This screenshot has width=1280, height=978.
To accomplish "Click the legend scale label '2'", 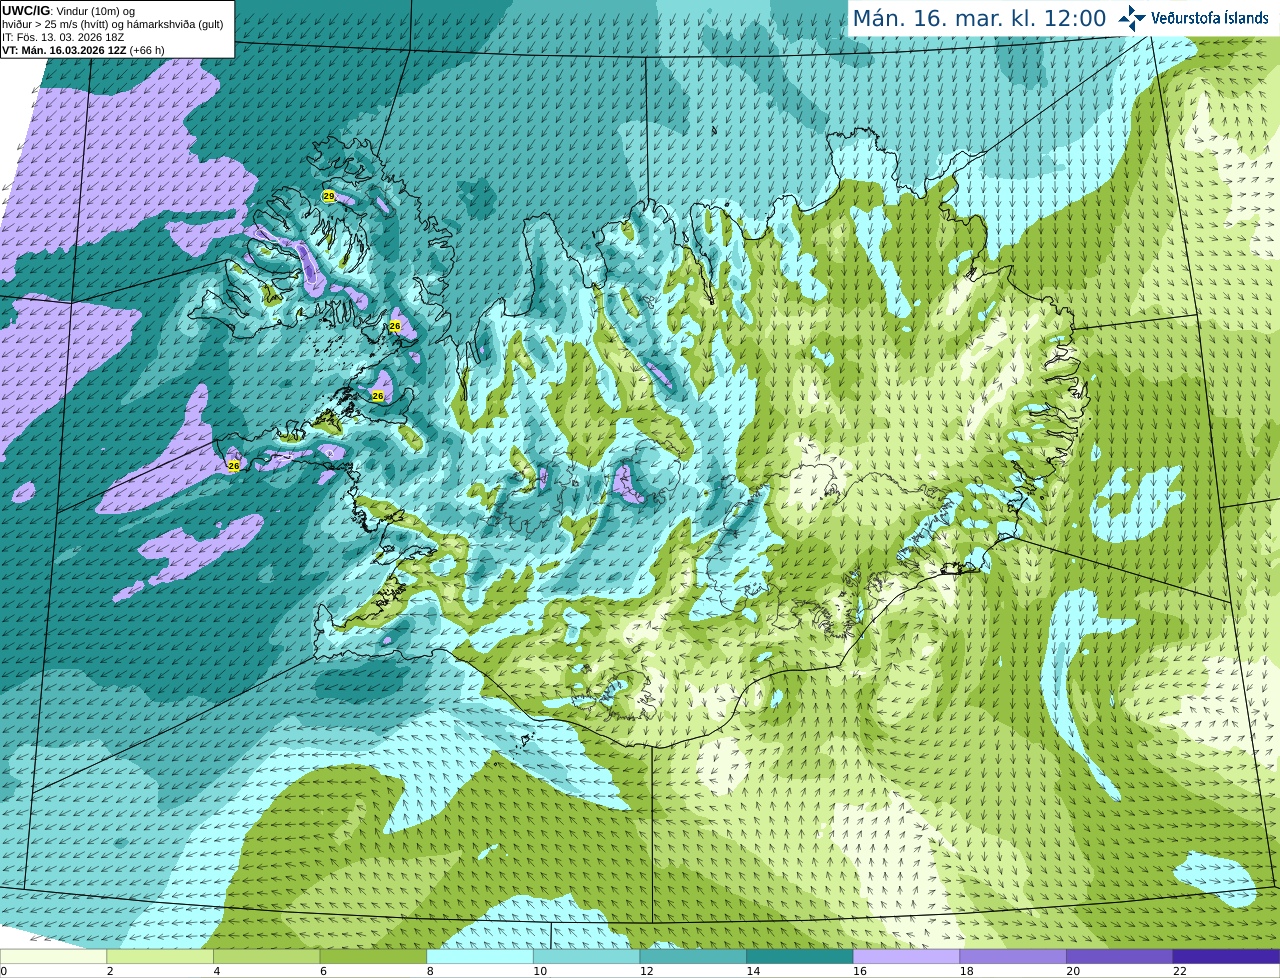I will pyautogui.click(x=110, y=971).
